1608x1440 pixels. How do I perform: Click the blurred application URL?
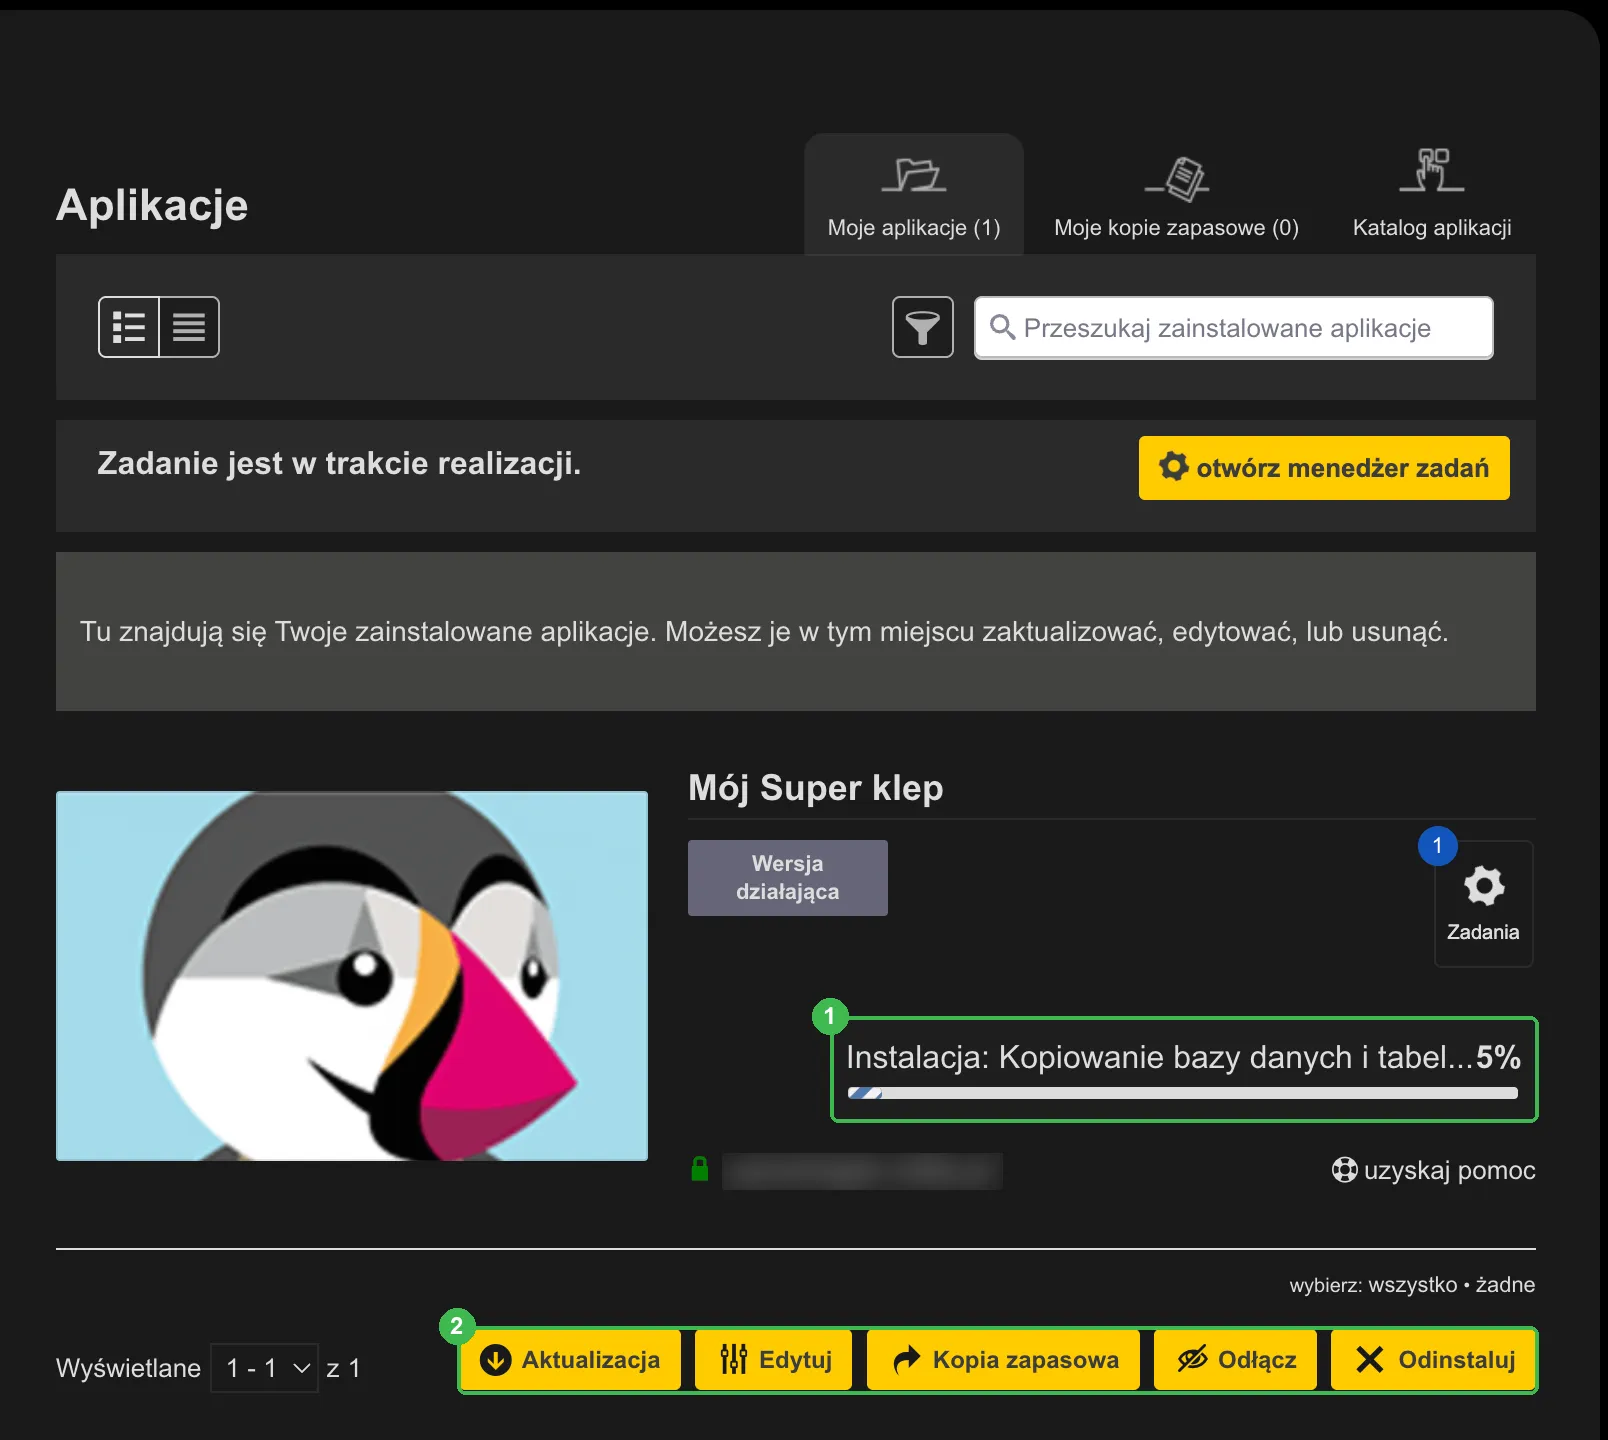(862, 1171)
